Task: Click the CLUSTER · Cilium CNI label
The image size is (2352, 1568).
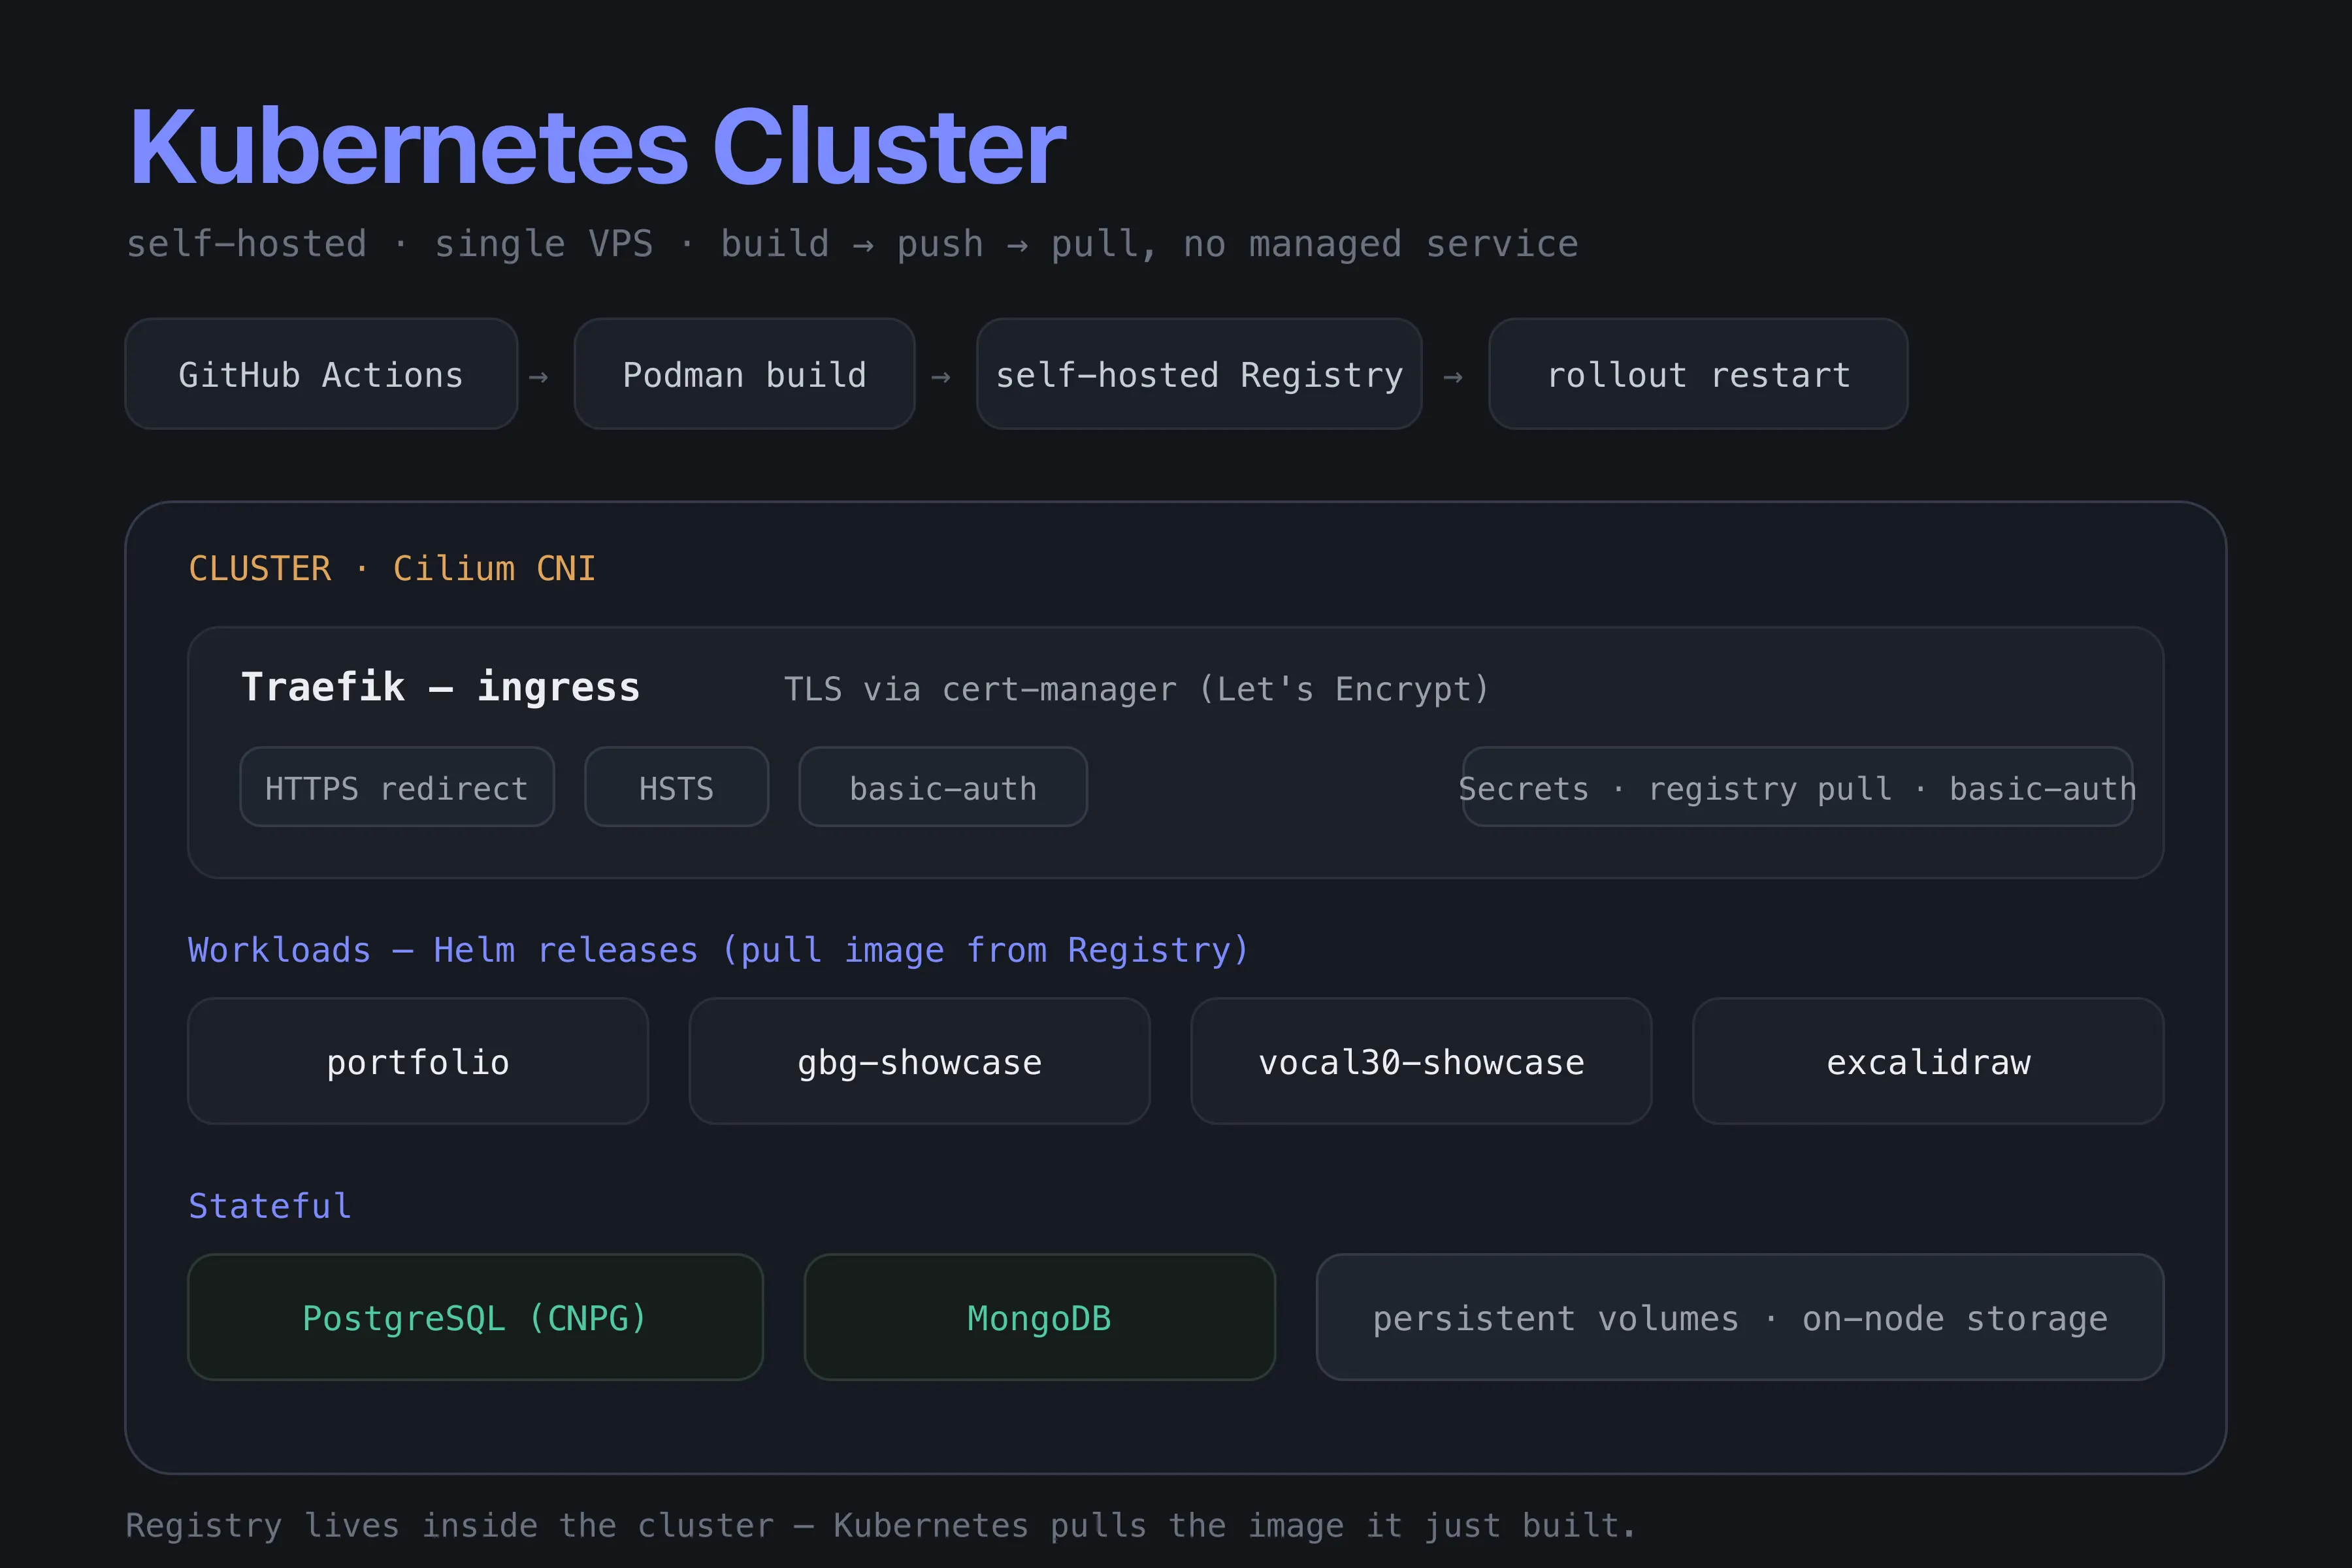Action: point(392,568)
